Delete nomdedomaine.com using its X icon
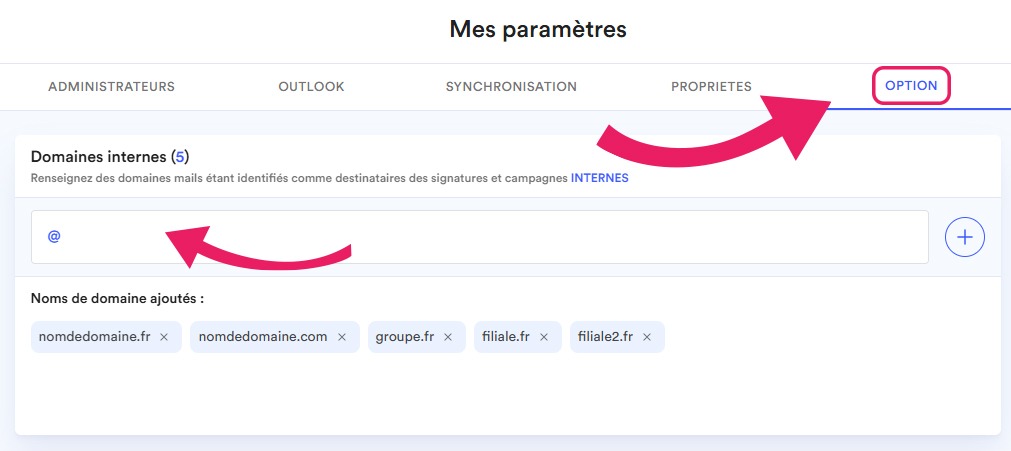Viewport: 1011px width, 451px height. click(342, 337)
